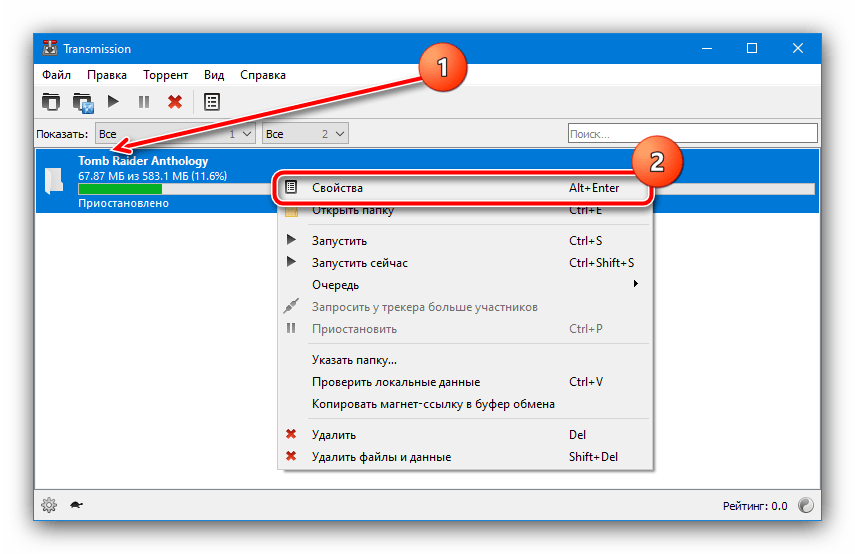The height and width of the screenshot is (554, 855).
Task: Toggle turtle speed-limit mode
Action: 76,505
